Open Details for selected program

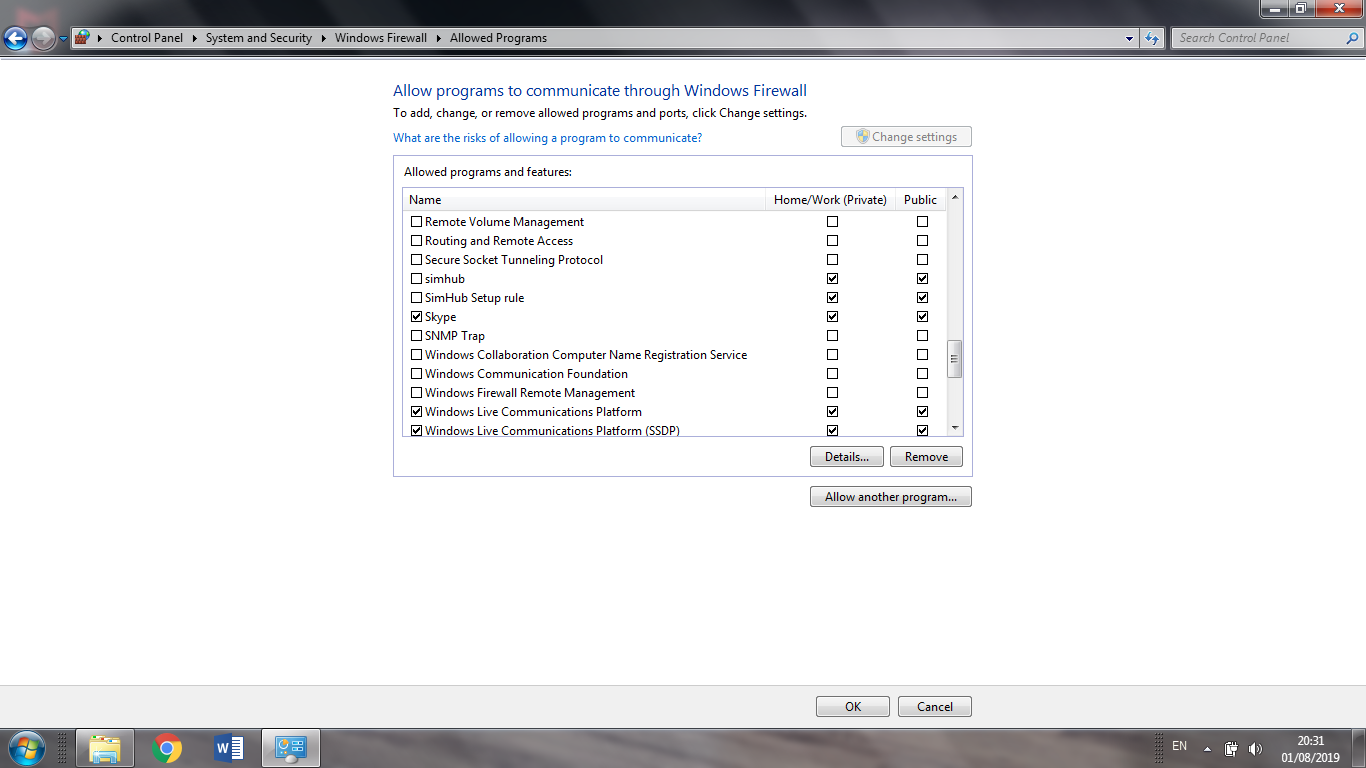pos(847,457)
